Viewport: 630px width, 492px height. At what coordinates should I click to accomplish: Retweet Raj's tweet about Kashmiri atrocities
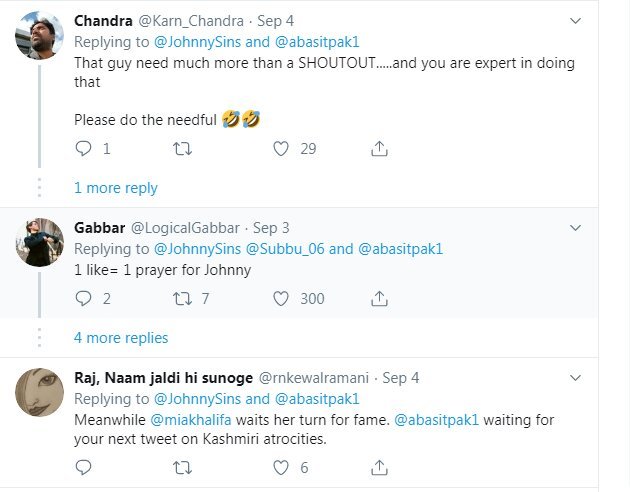(x=182, y=467)
